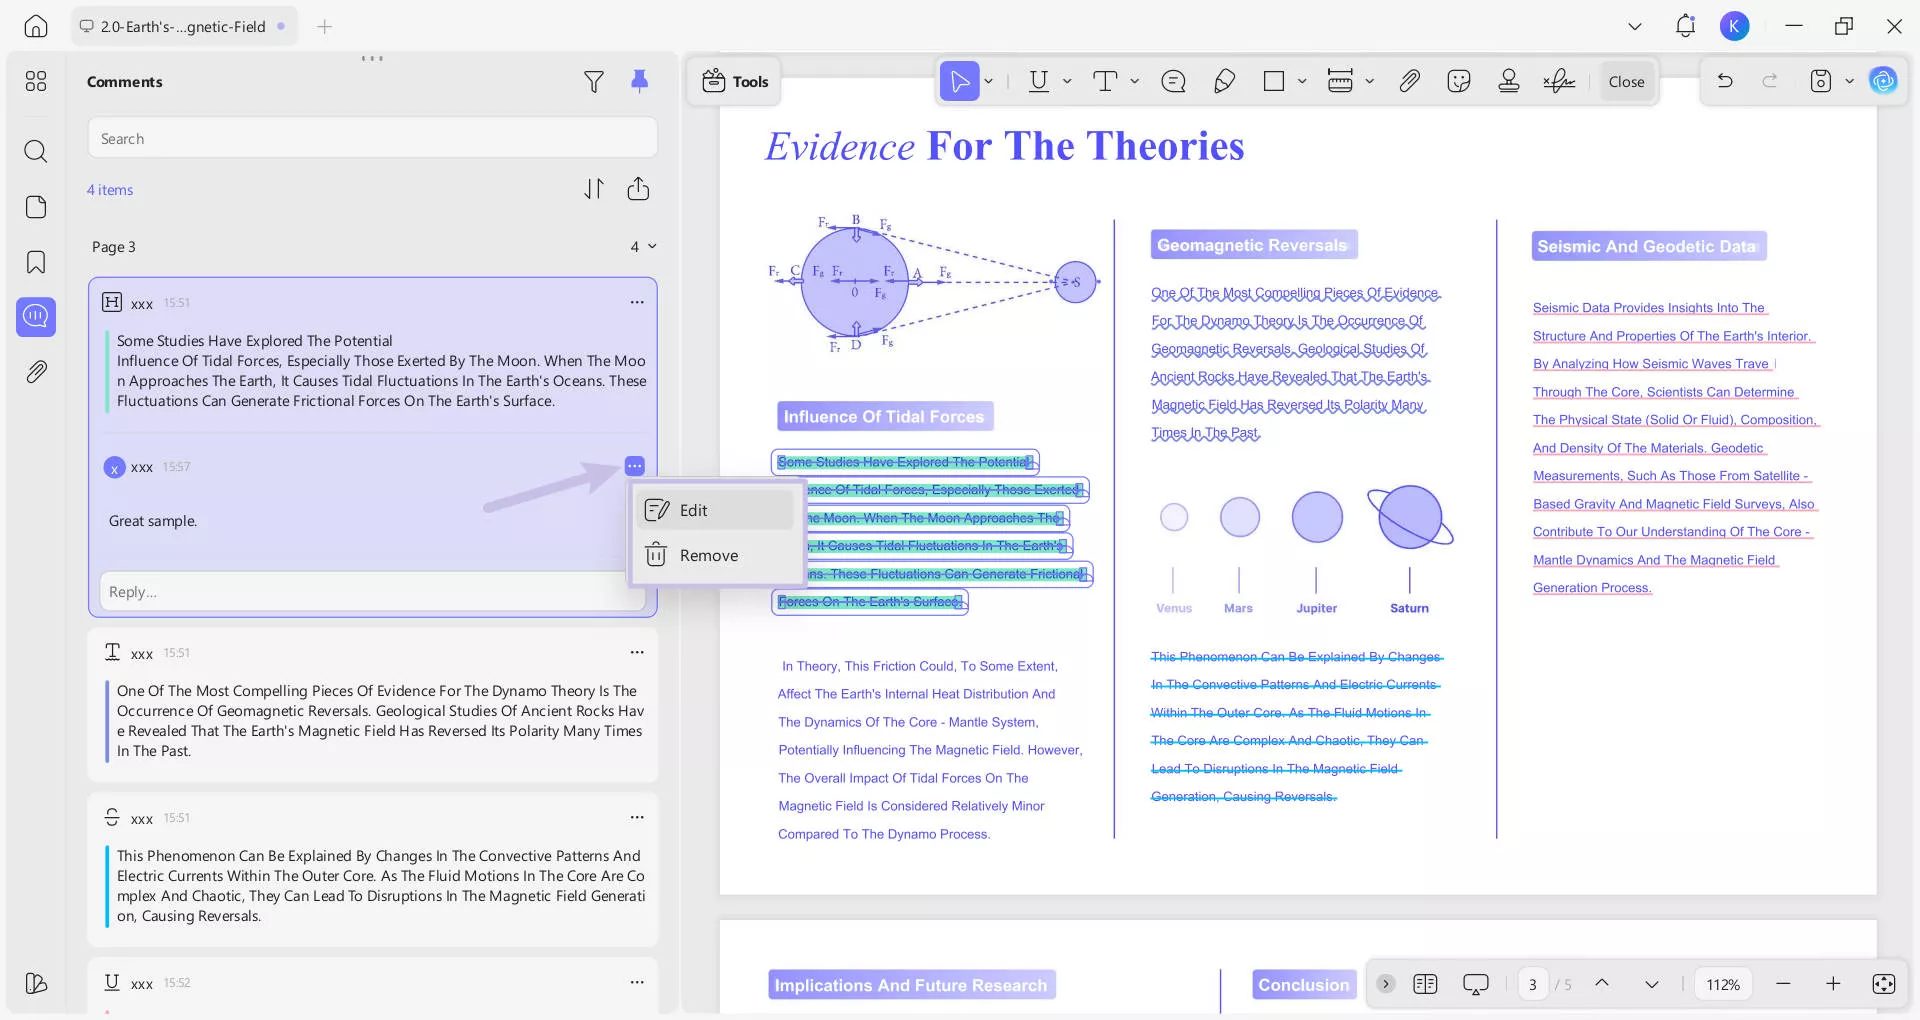Expand the save options dropdown arrow

point(1849,82)
